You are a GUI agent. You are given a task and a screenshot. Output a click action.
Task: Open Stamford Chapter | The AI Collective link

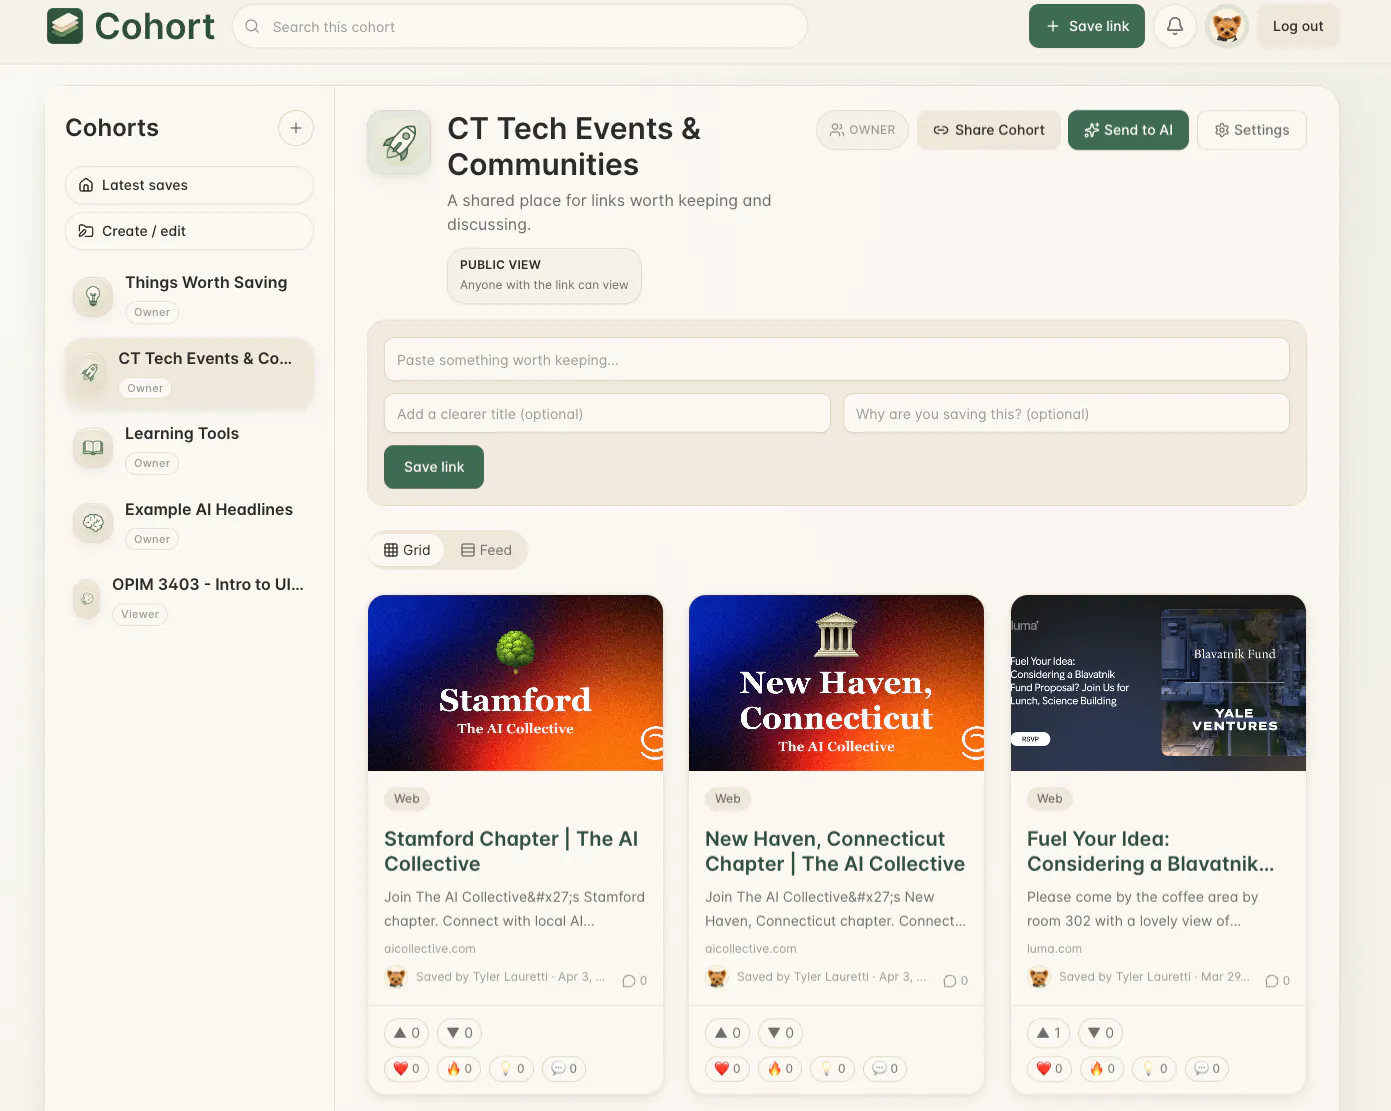tap(511, 851)
